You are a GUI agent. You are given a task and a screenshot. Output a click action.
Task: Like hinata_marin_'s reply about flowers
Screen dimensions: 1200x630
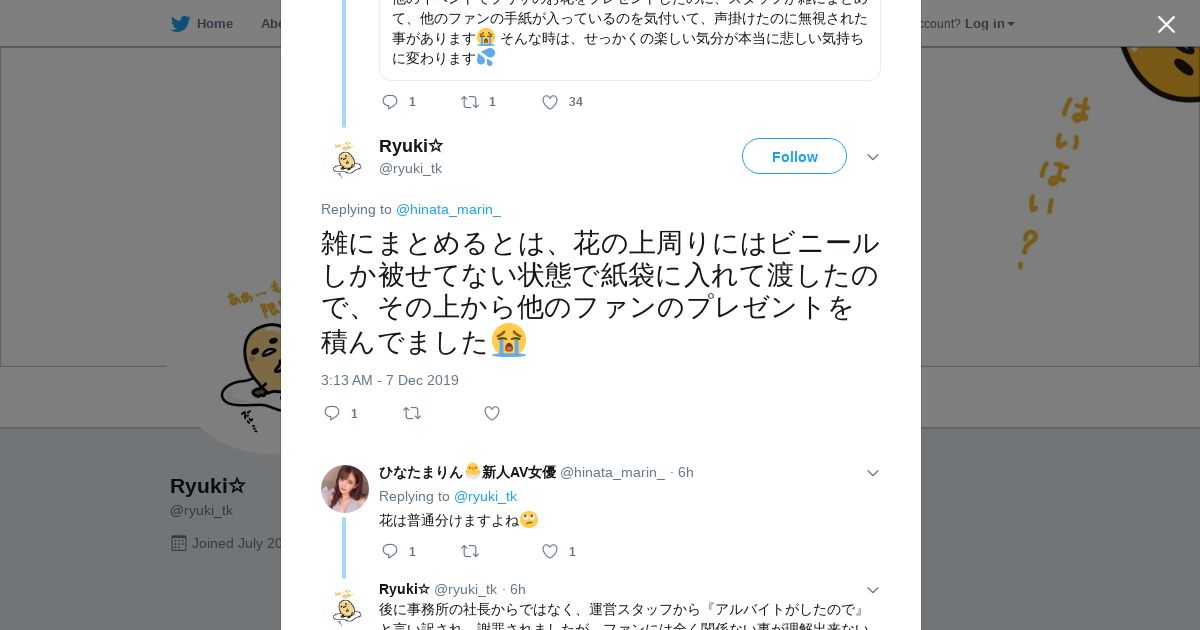tap(550, 551)
